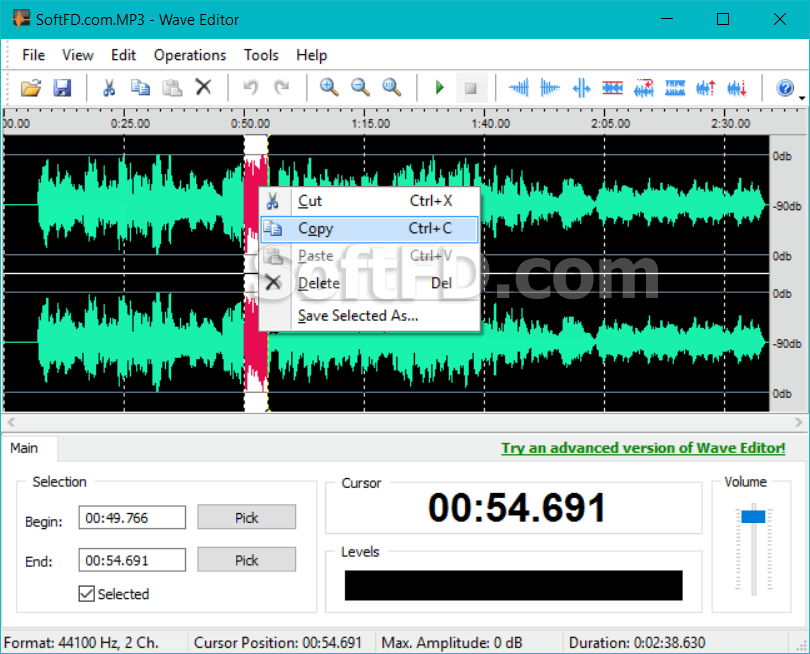The image size is (810, 654).
Task: Click the waveform icon between two red lines
Action: (612, 88)
